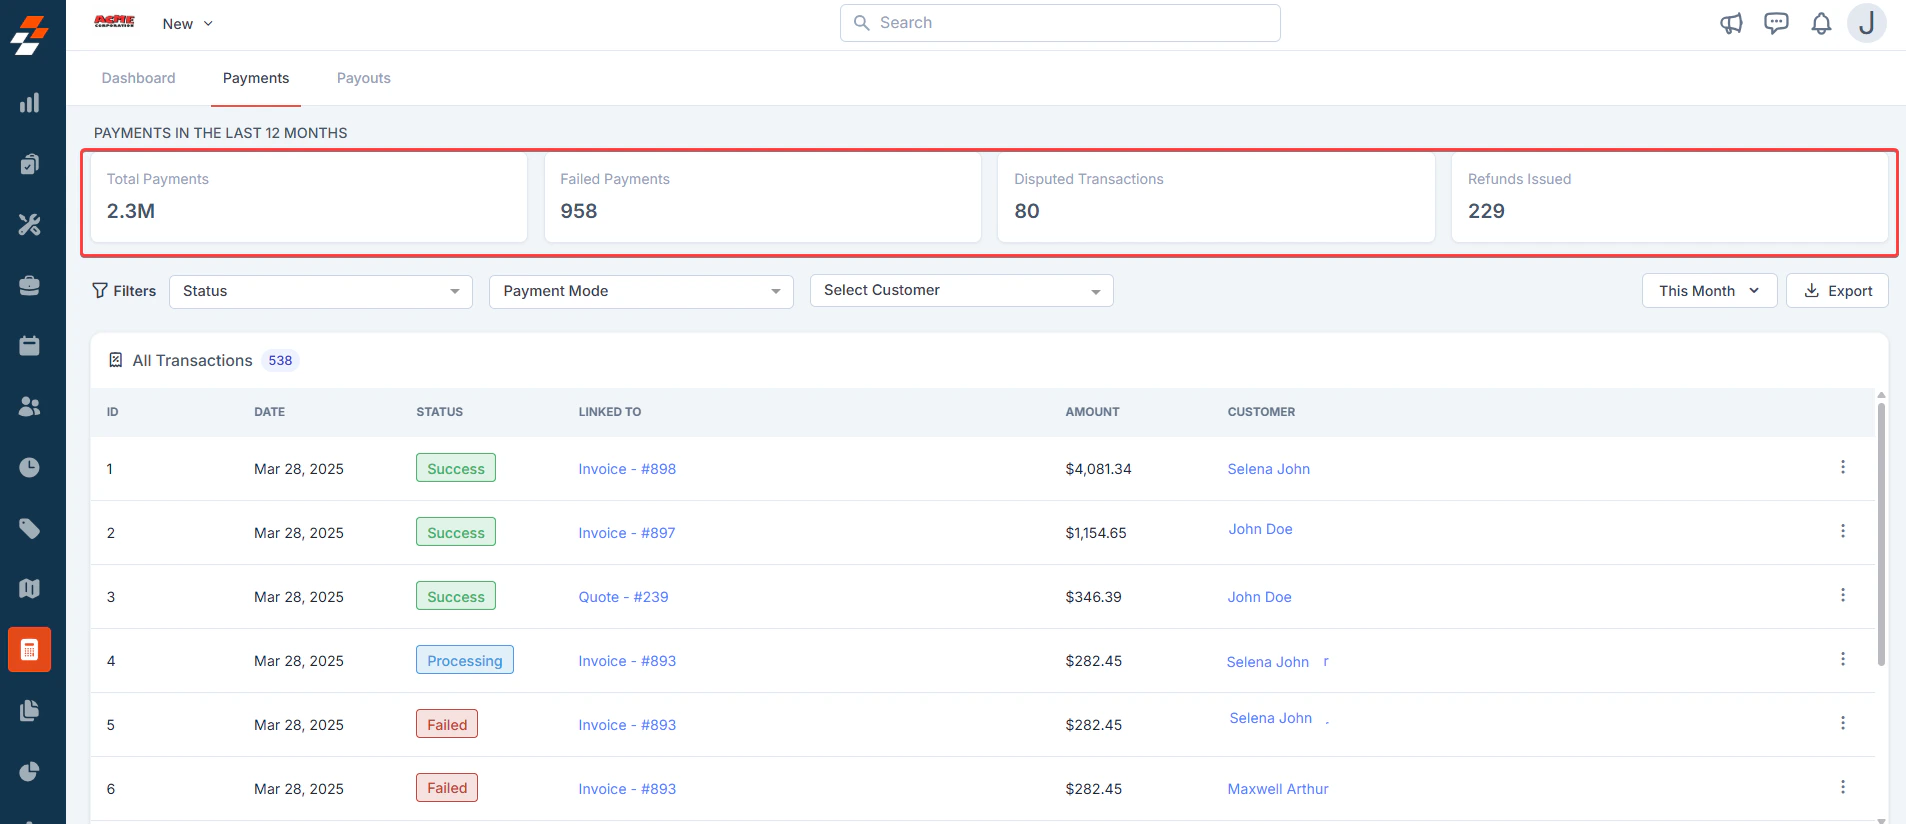Click the LINKED TO column header
Image resolution: width=1906 pixels, height=824 pixels.
pyautogui.click(x=610, y=412)
